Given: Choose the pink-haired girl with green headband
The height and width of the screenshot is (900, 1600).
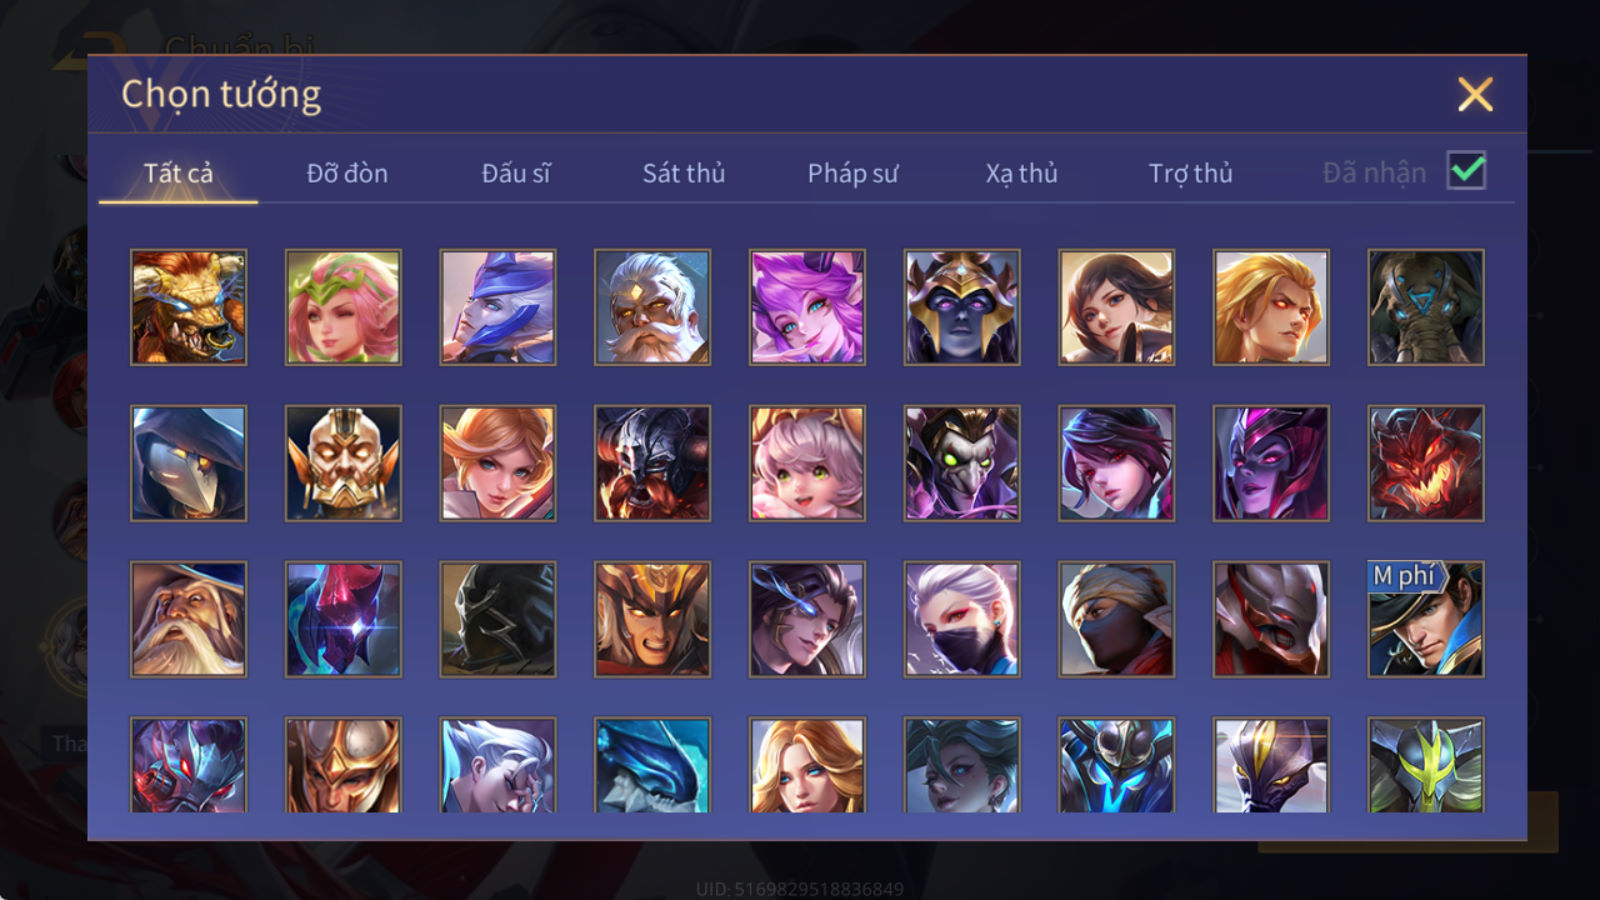Looking at the screenshot, I should tap(343, 307).
